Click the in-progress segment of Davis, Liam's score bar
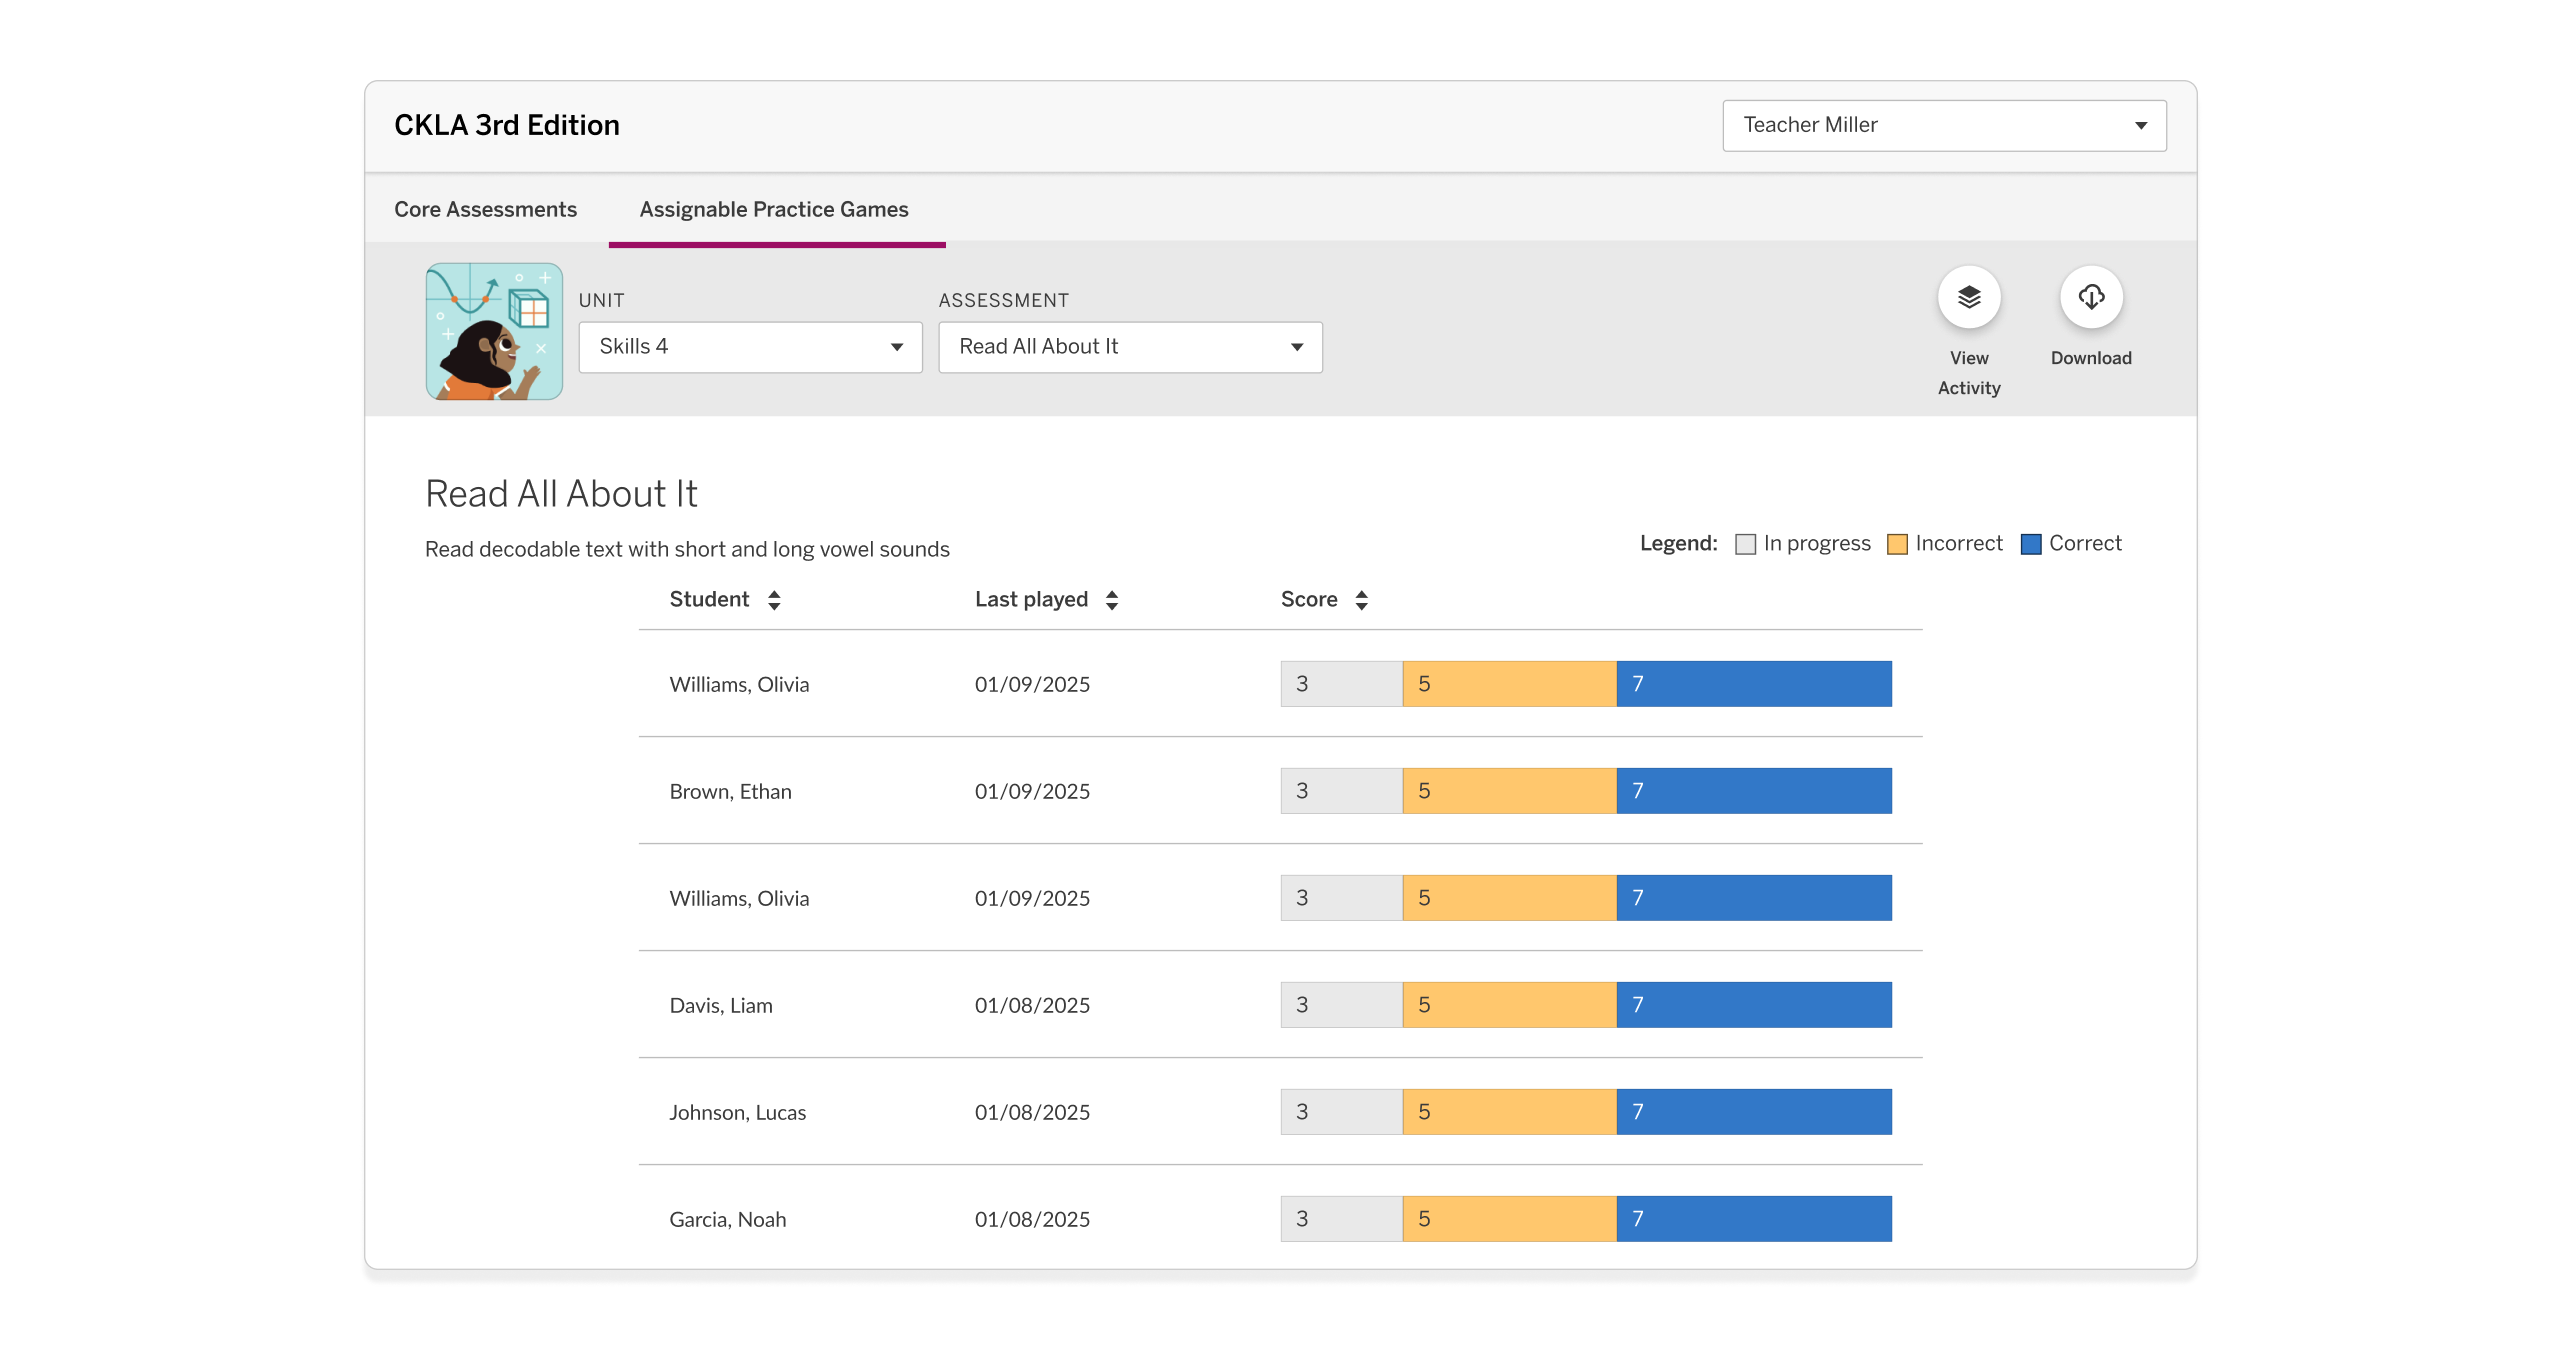Image resolution: width=2560 pixels, height=1350 pixels. 1340,1004
